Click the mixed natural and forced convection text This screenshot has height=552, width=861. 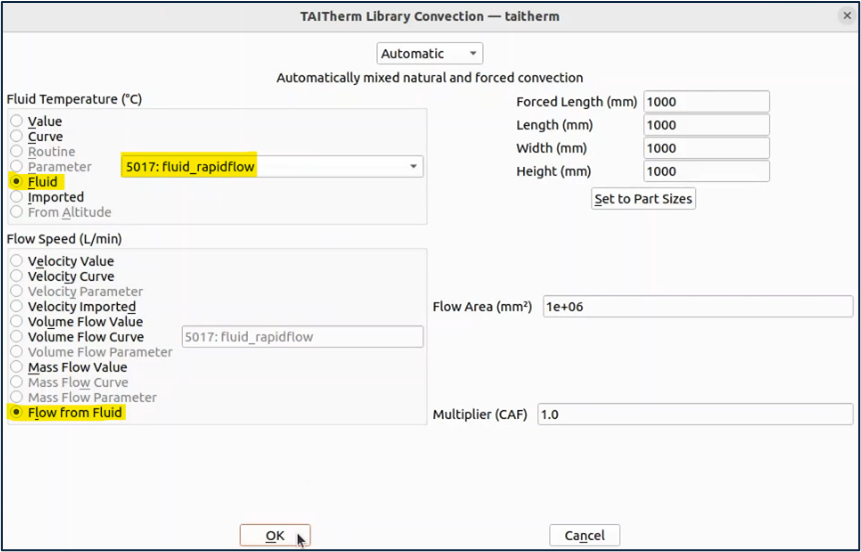(x=429, y=77)
